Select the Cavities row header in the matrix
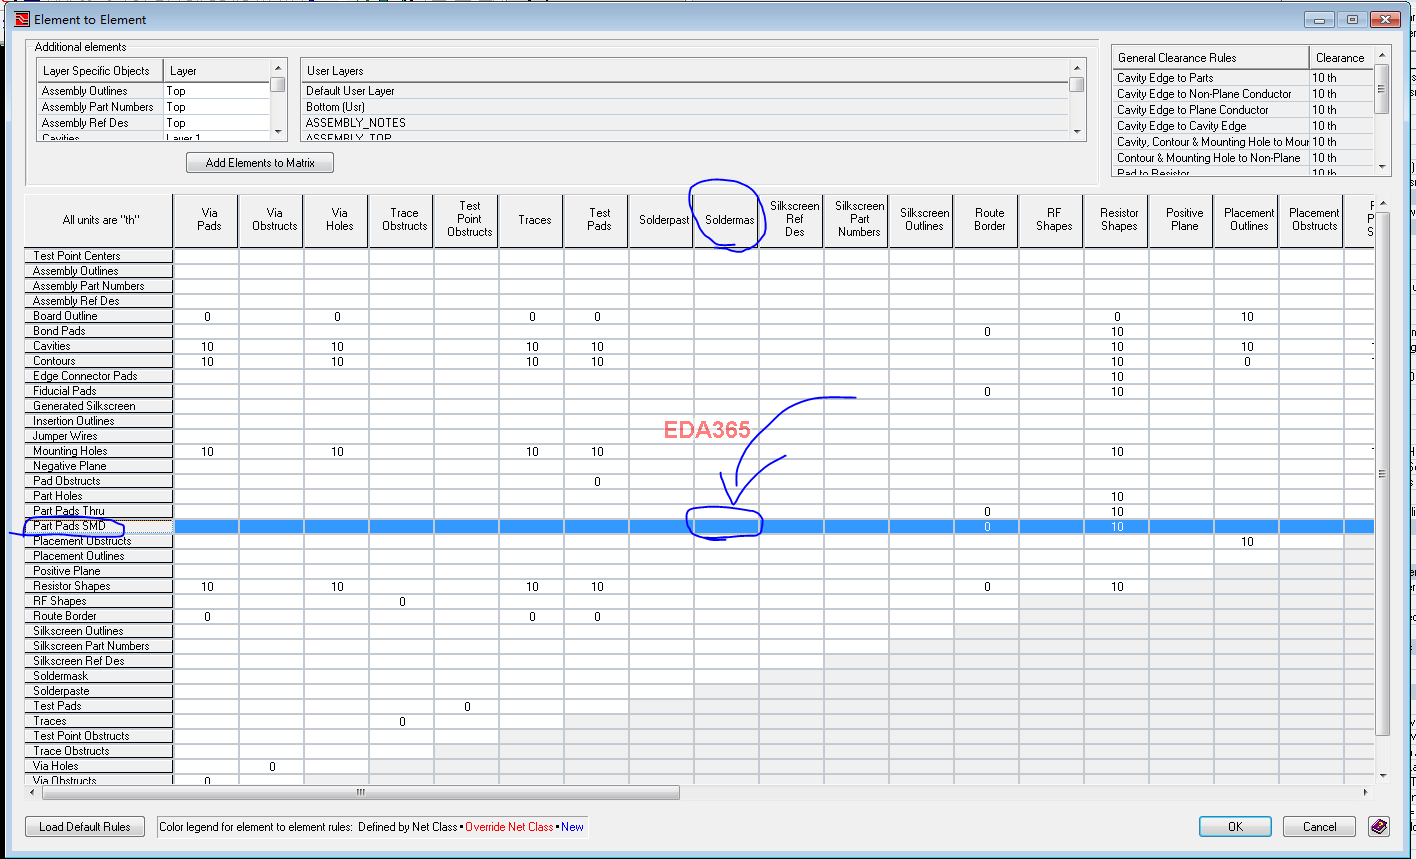Viewport: 1416px width, 859px height. [x=99, y=346]
